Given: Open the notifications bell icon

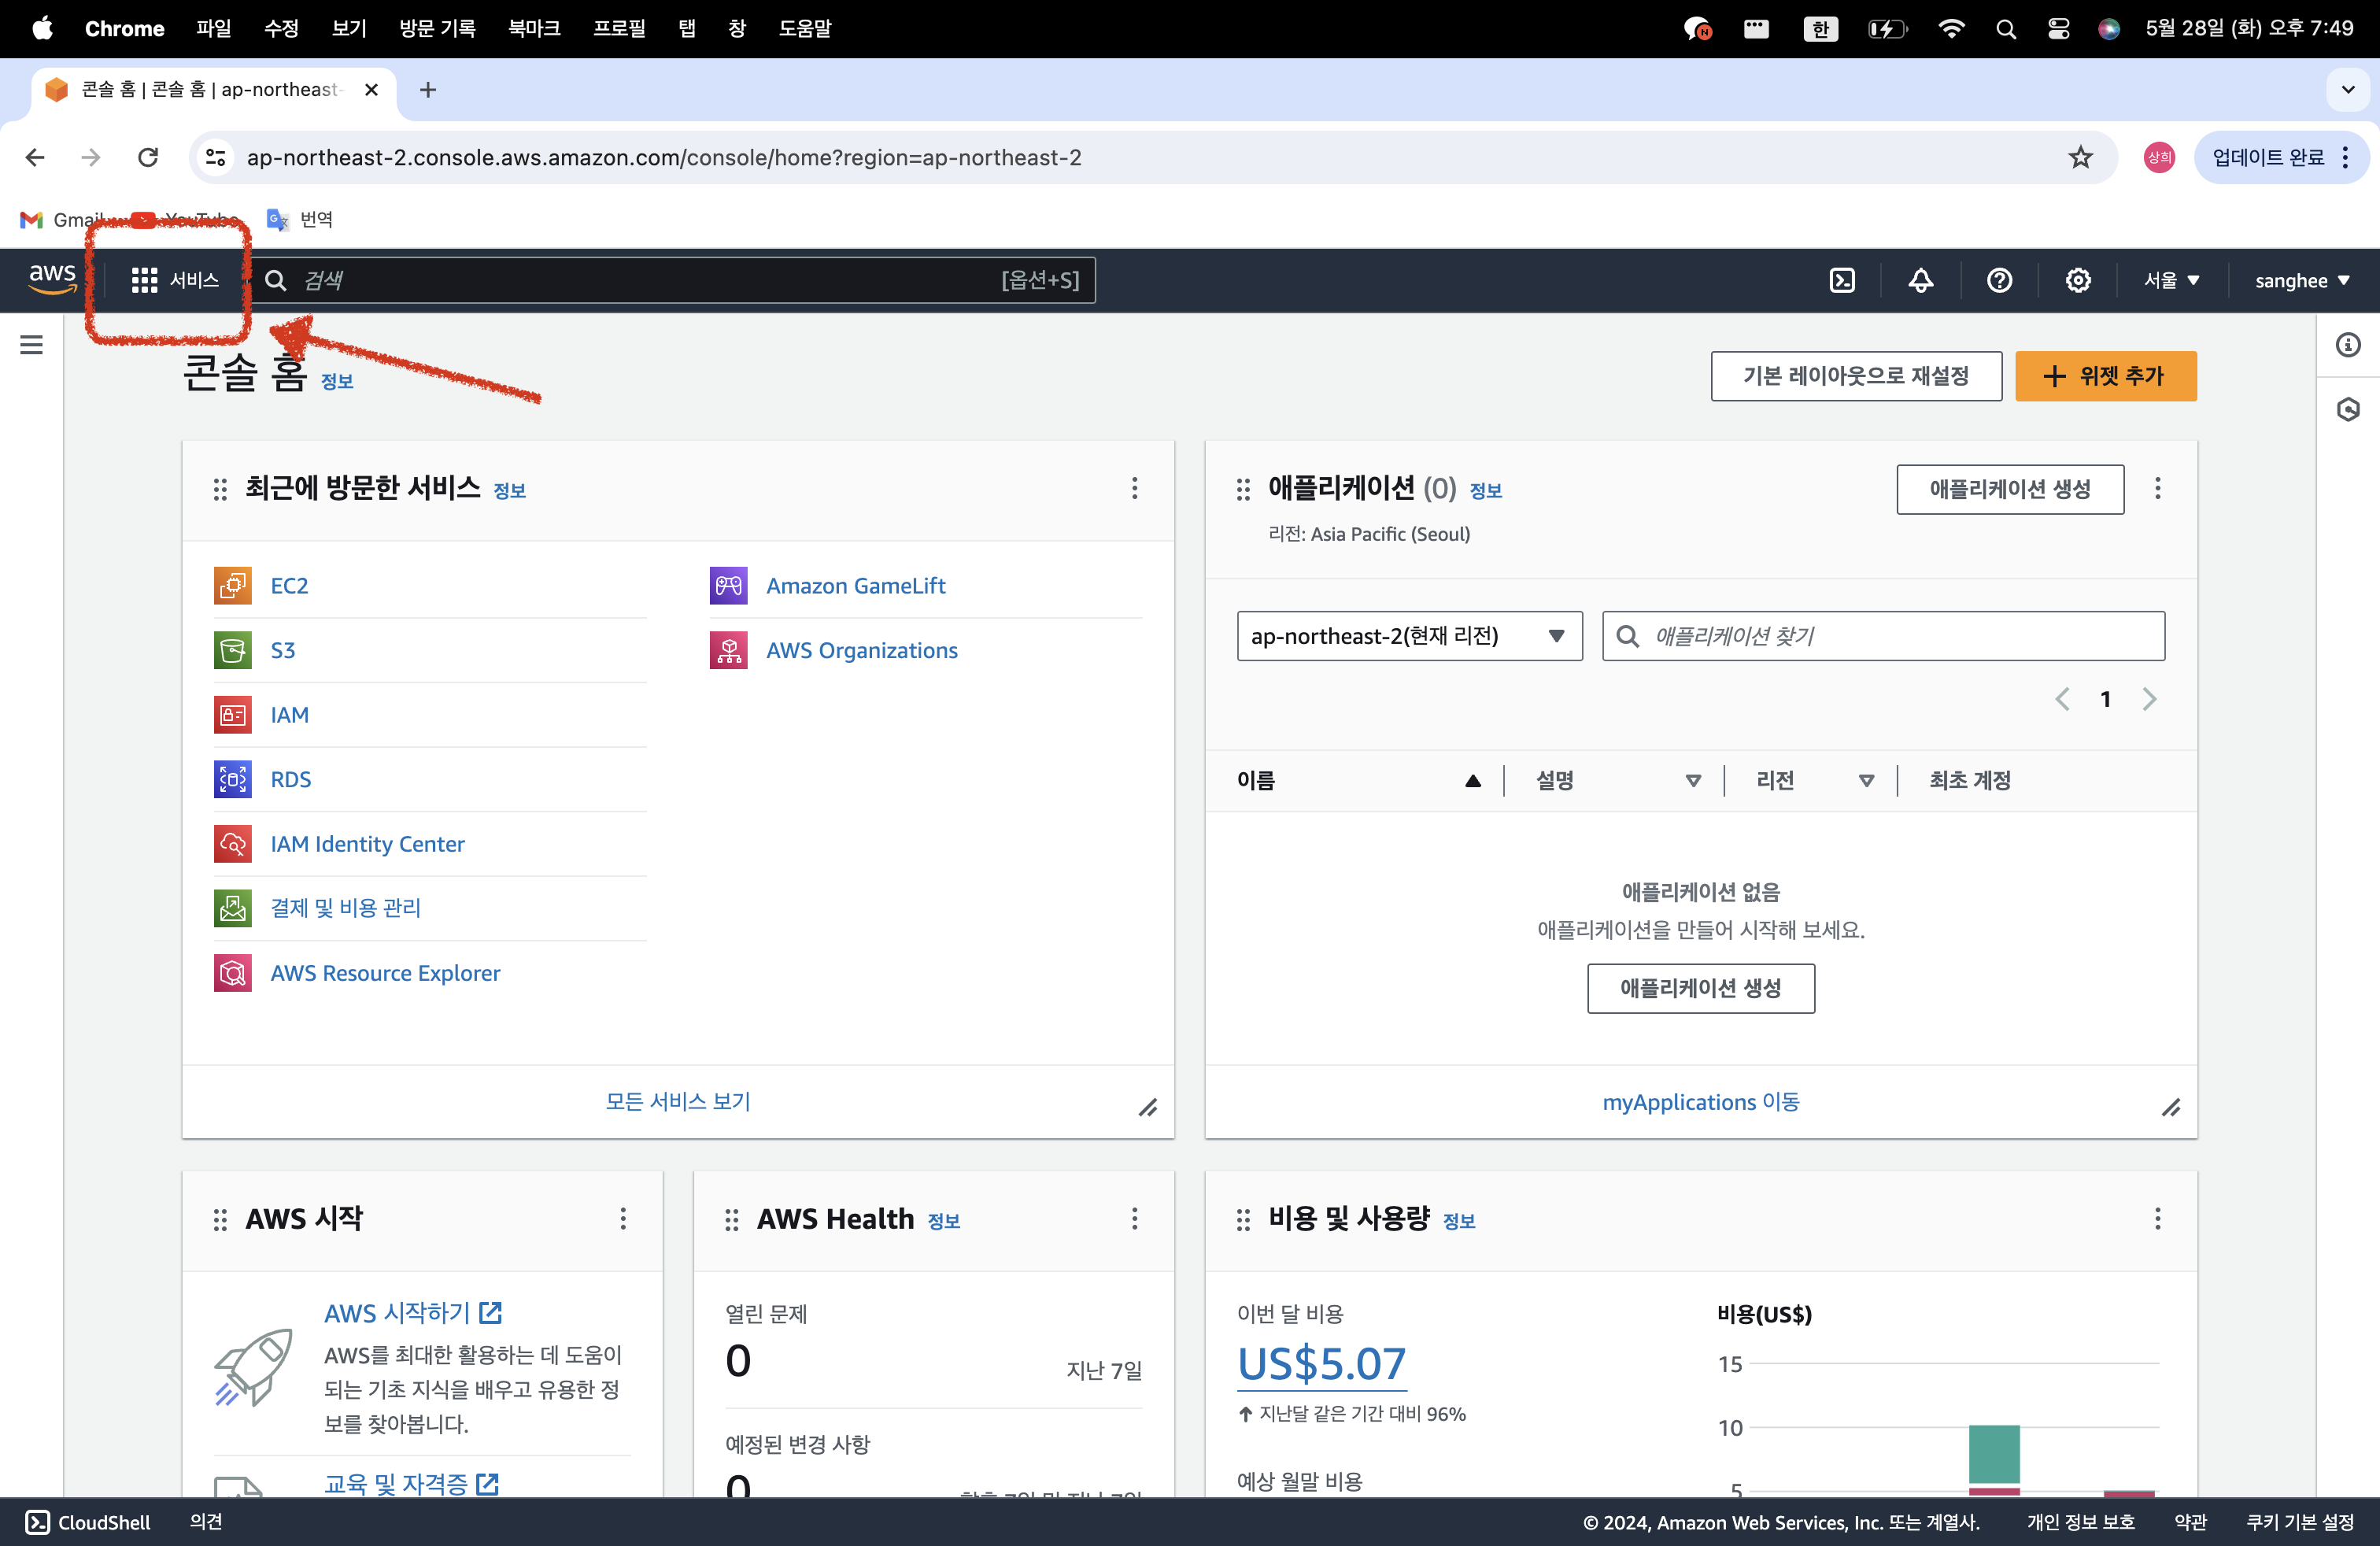Looking at the screenshot, I should click(1920, 281).
